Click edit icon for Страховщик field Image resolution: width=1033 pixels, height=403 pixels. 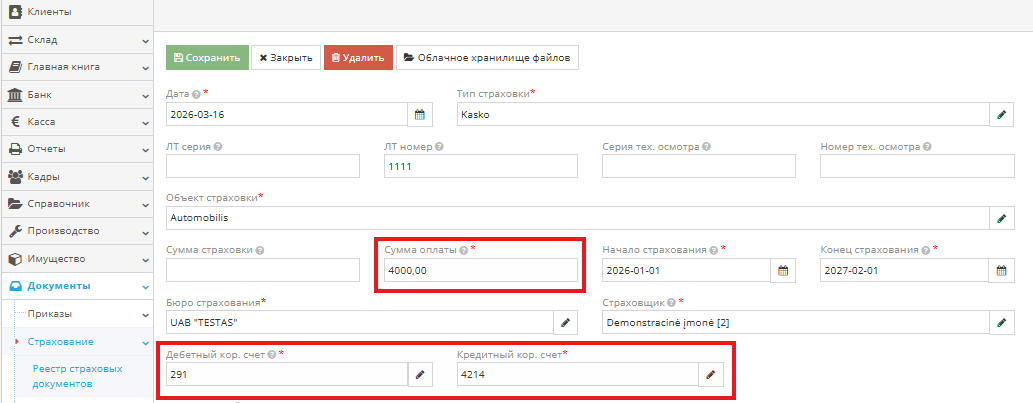pos(1002,322)
